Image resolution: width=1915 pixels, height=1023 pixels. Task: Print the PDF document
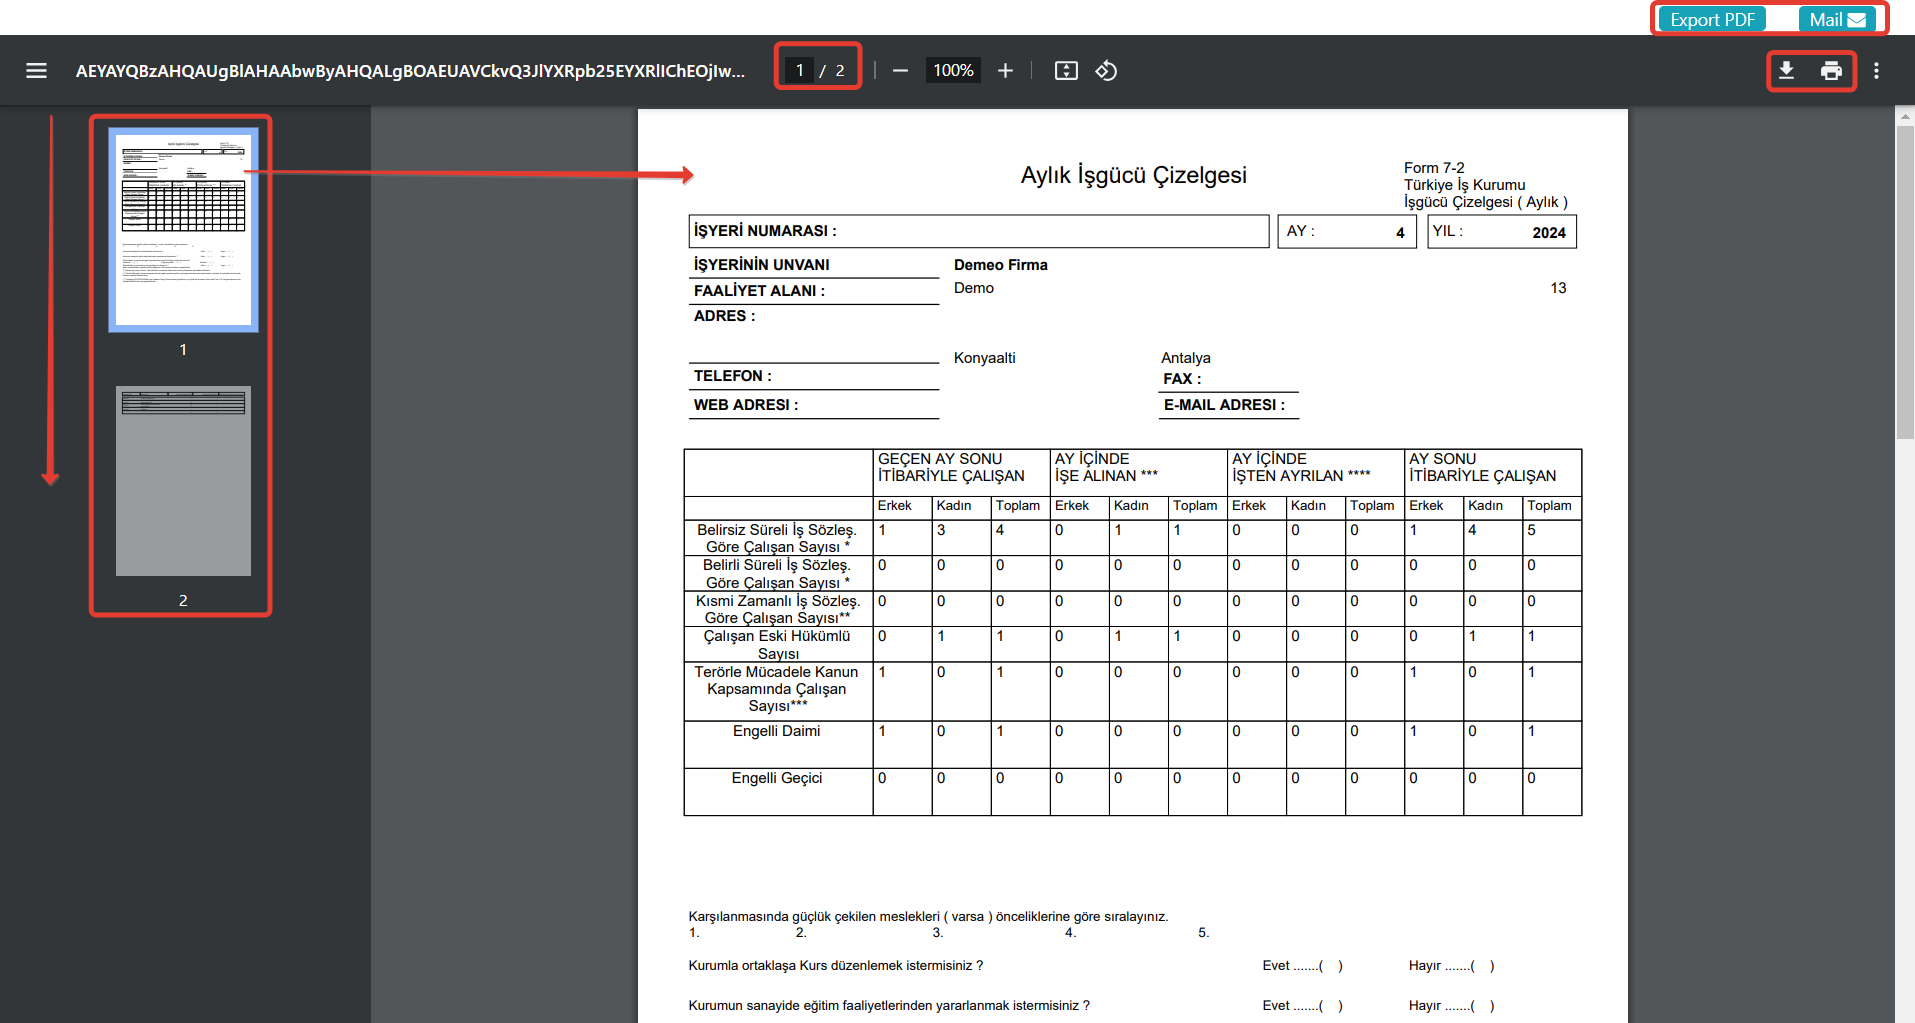(1831, 71)
